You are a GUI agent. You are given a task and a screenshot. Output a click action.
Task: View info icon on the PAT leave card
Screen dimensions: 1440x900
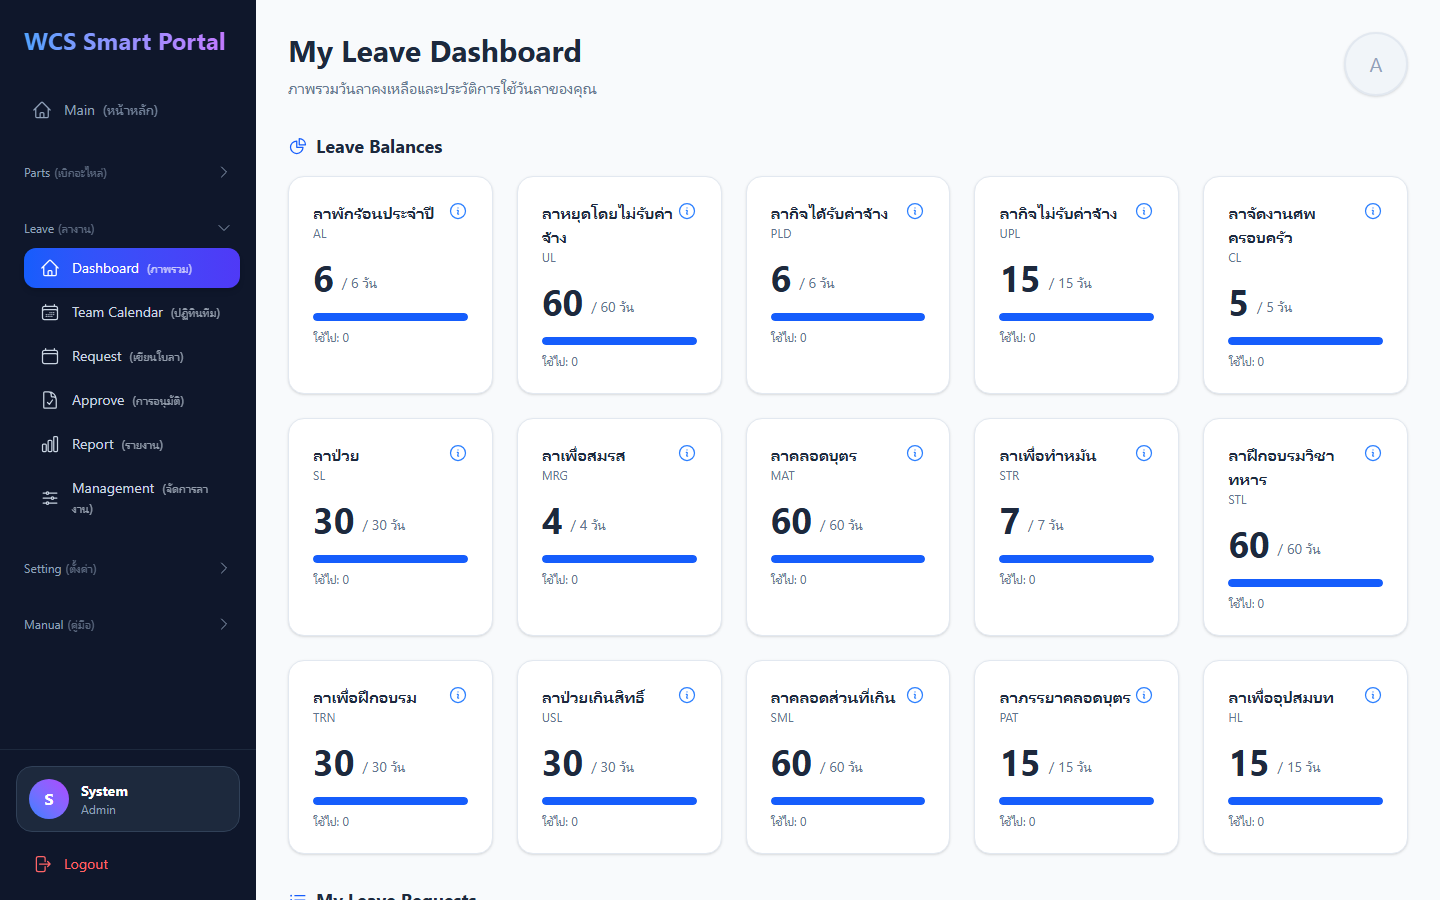click(x=1144, y=695)
